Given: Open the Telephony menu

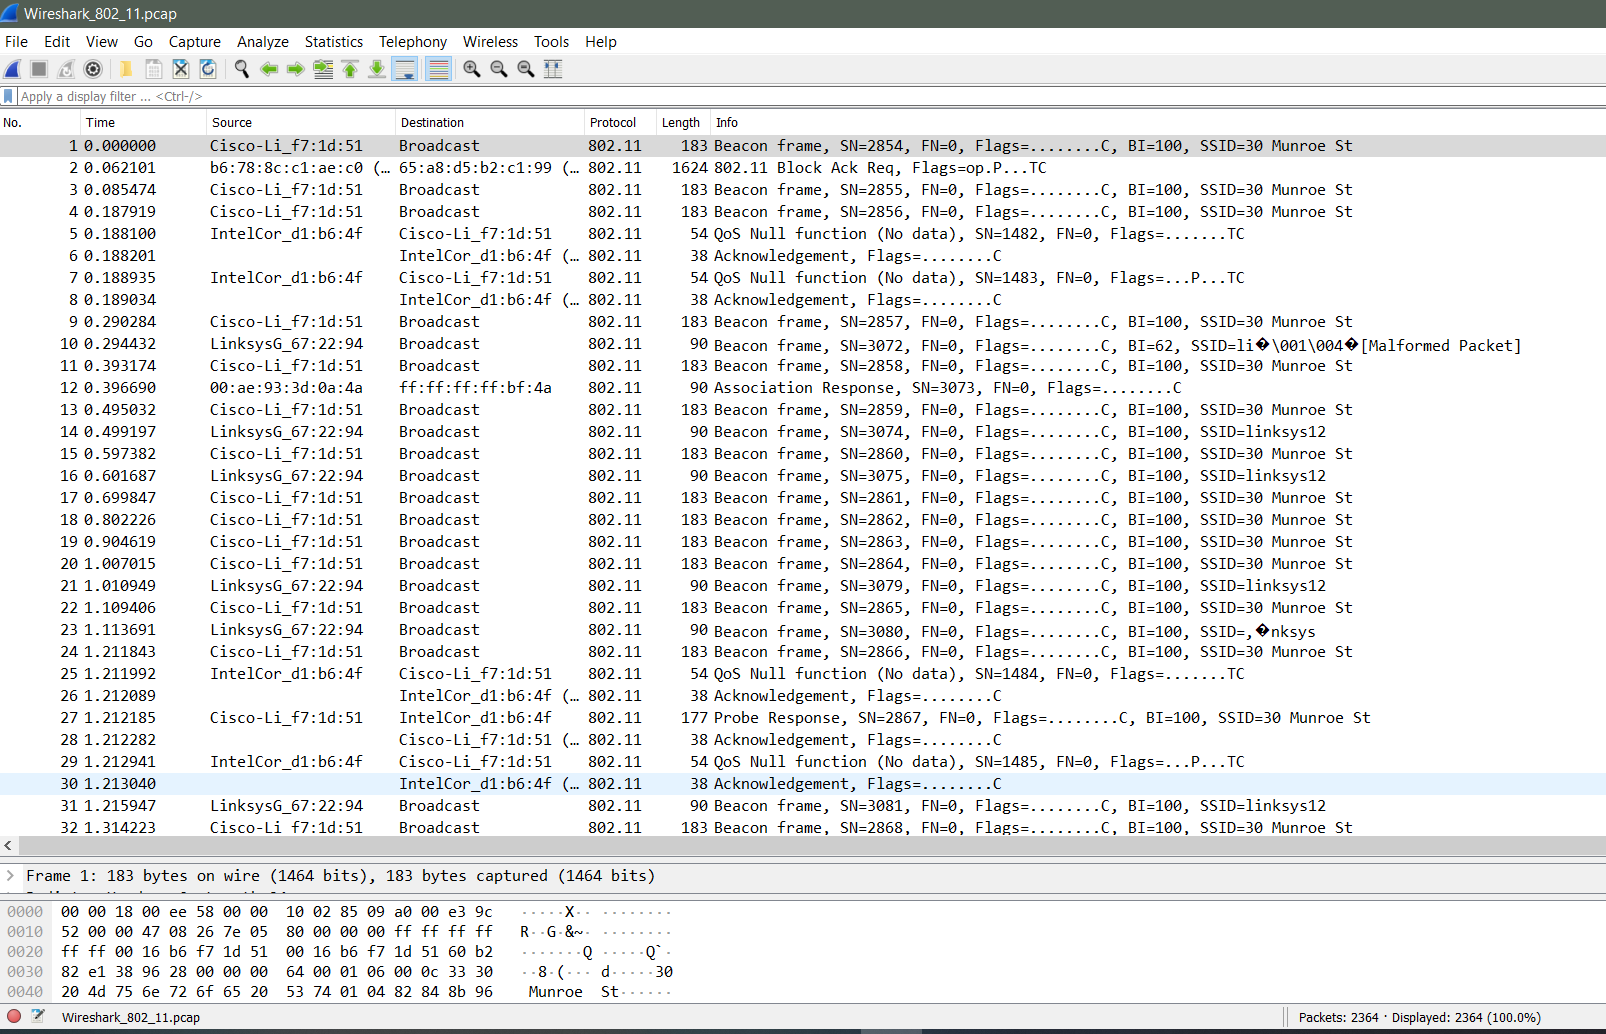Looking at the screenshot, I should pos(413,42).
